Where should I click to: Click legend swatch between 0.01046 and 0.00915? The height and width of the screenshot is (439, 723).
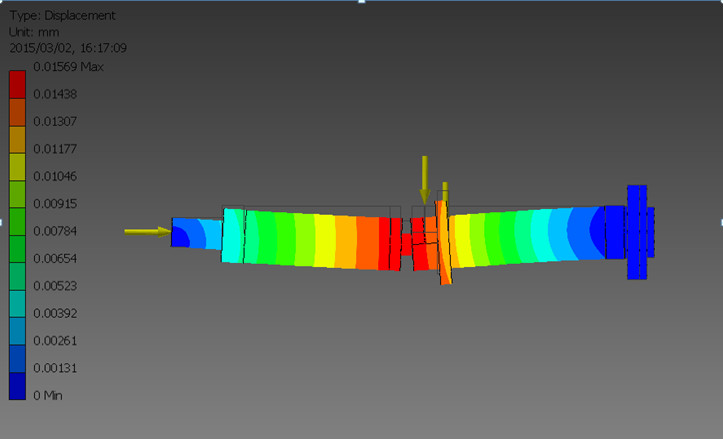17,194
